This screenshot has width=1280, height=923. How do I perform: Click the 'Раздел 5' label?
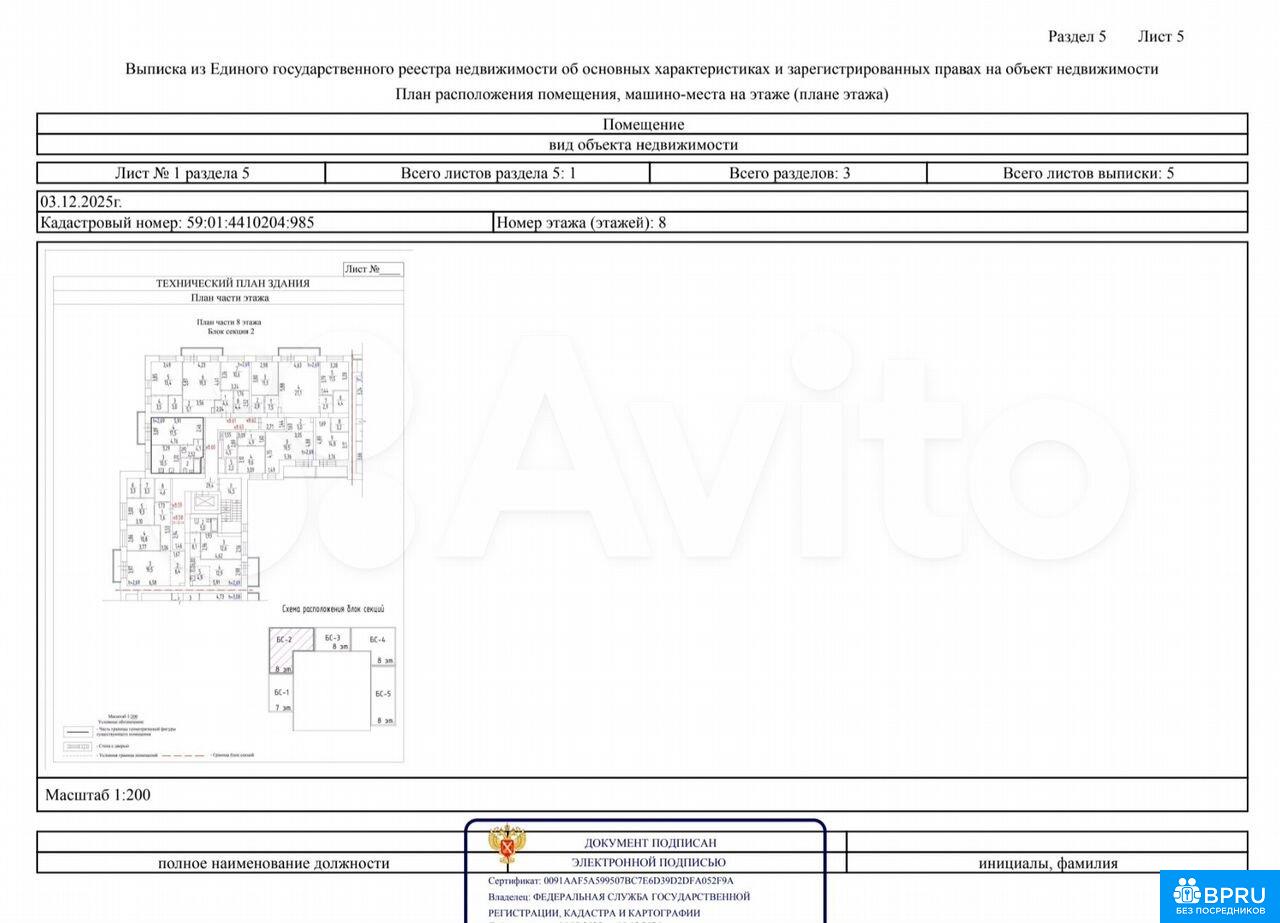point(1077,37)
